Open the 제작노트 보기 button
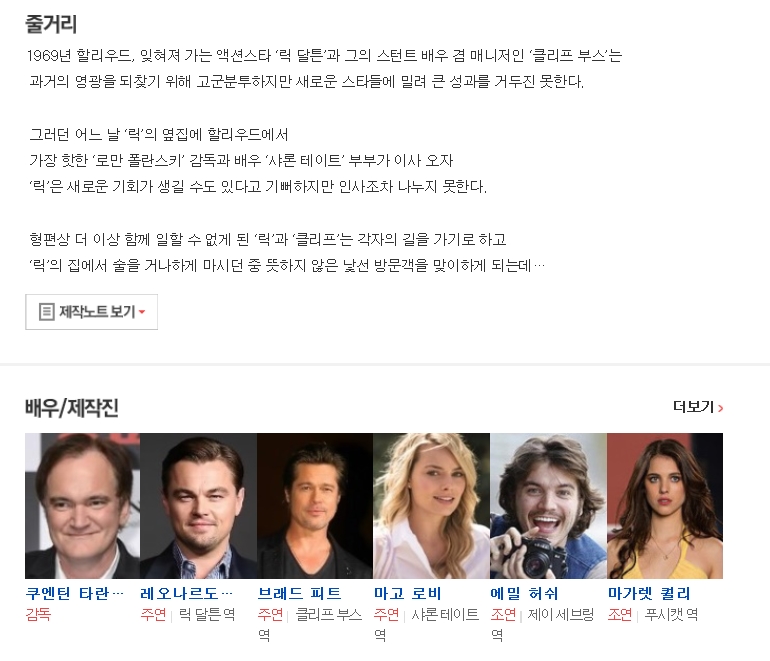The image size is (770, 661). 91,312
